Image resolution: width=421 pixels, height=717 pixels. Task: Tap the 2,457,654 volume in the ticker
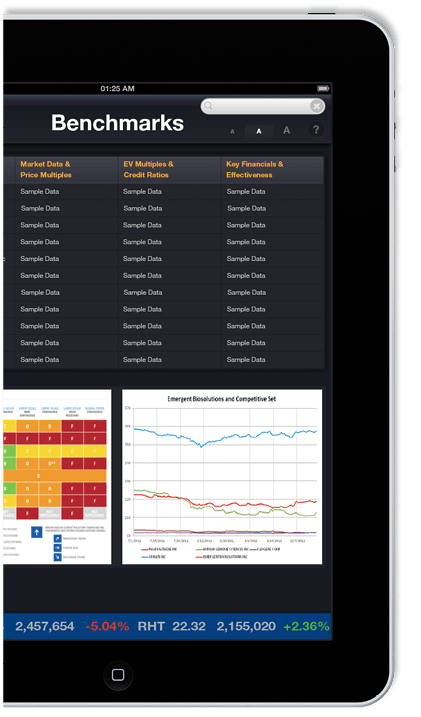(x=45, y=626)
